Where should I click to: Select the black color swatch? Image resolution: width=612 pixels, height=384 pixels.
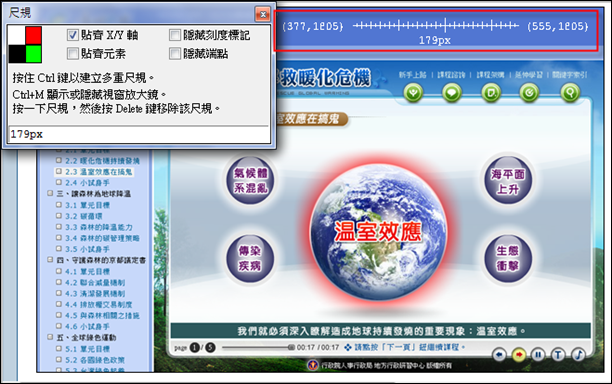point(17,54)
